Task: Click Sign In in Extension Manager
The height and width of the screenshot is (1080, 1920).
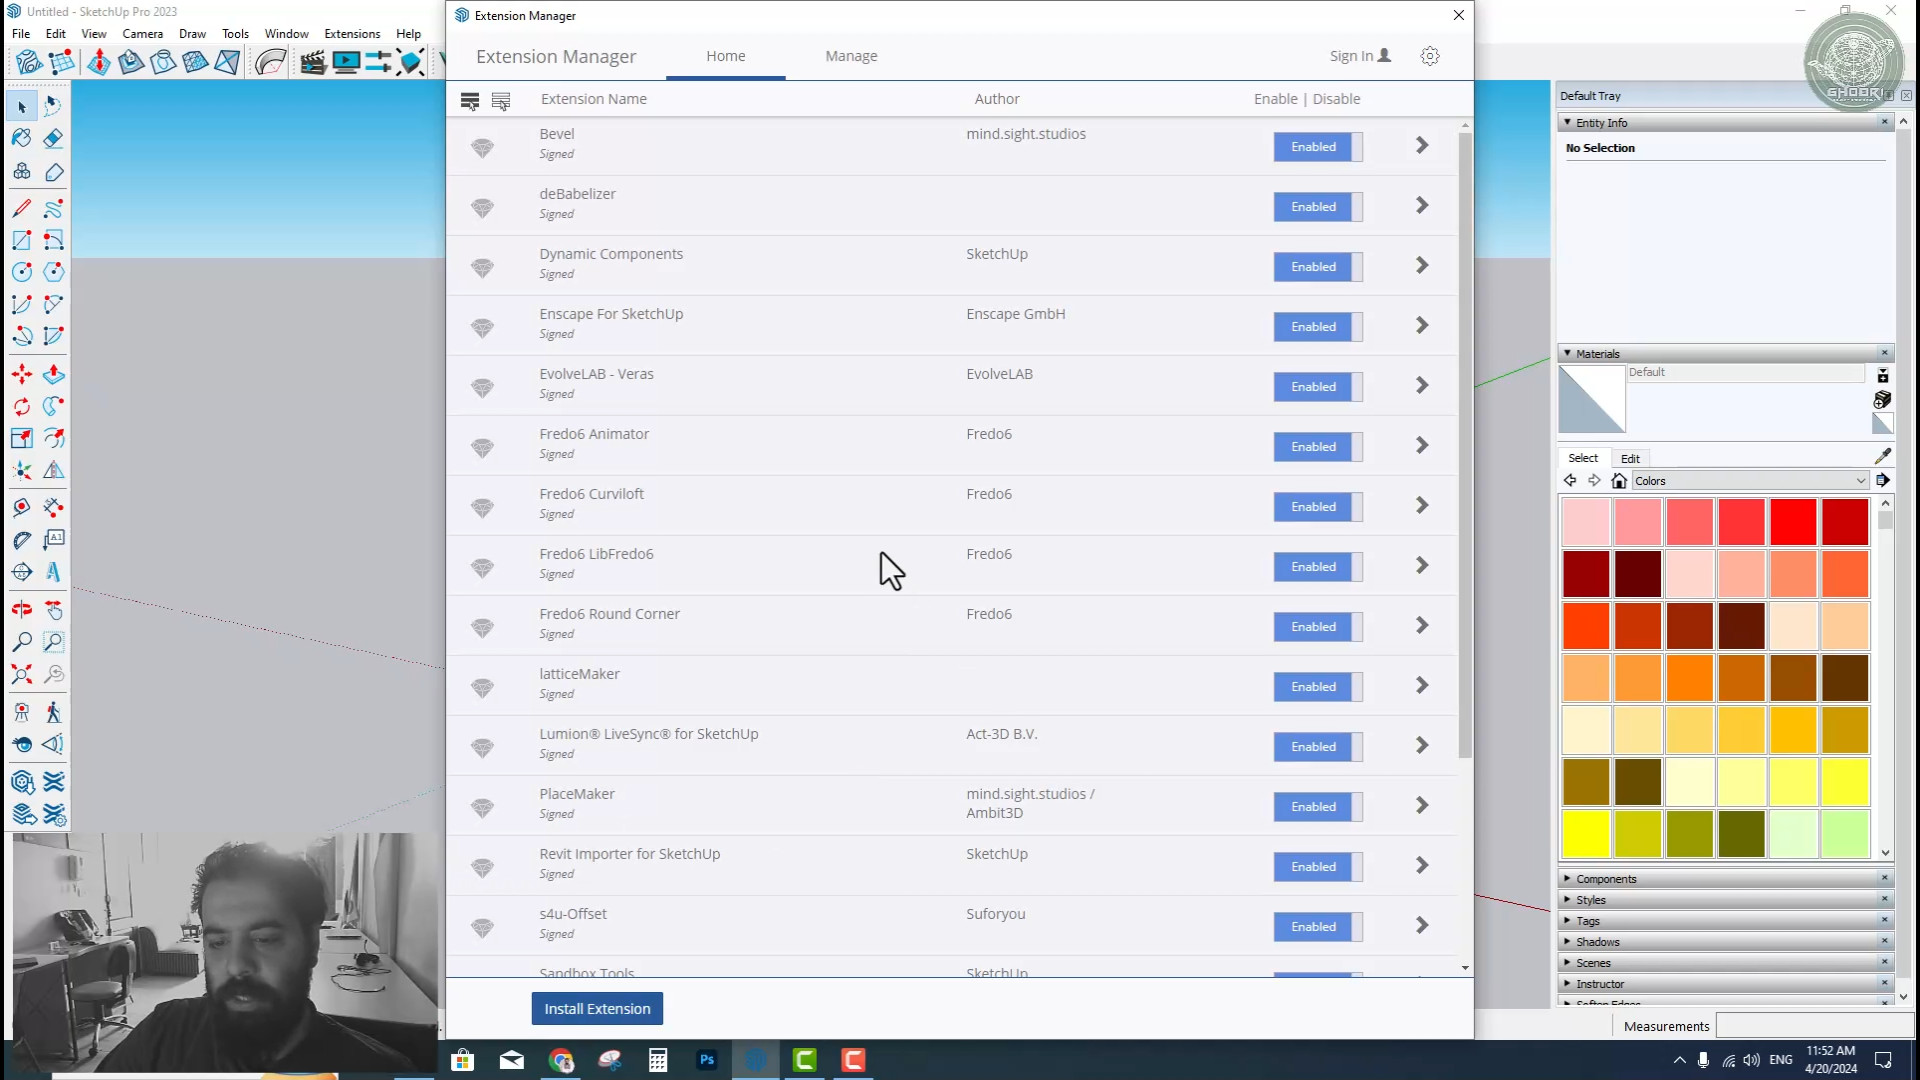Action: point(1360,56)
